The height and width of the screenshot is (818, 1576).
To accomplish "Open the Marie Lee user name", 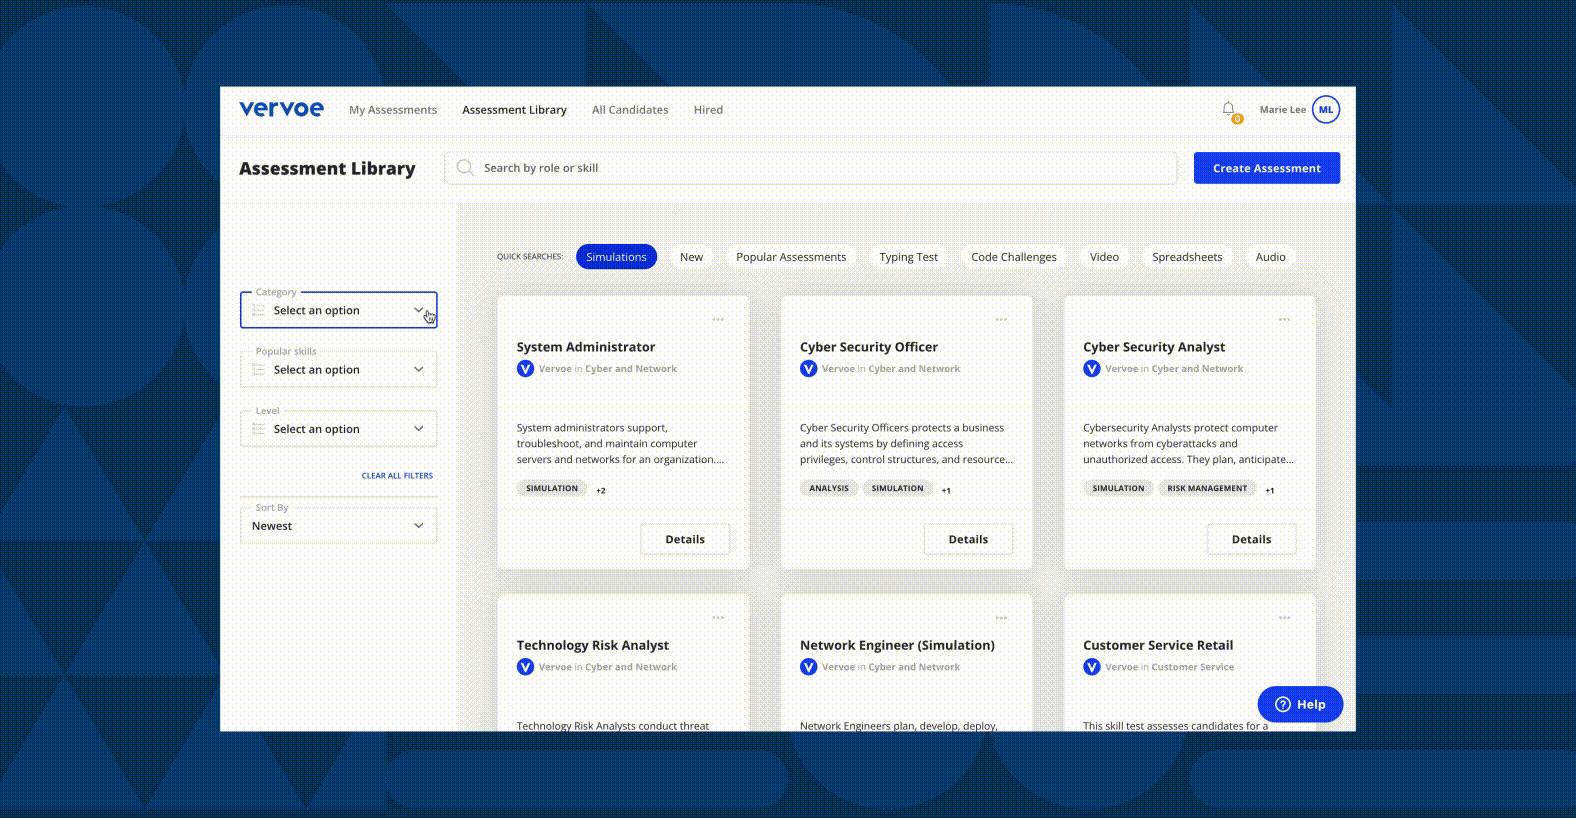I will 1282,110.
